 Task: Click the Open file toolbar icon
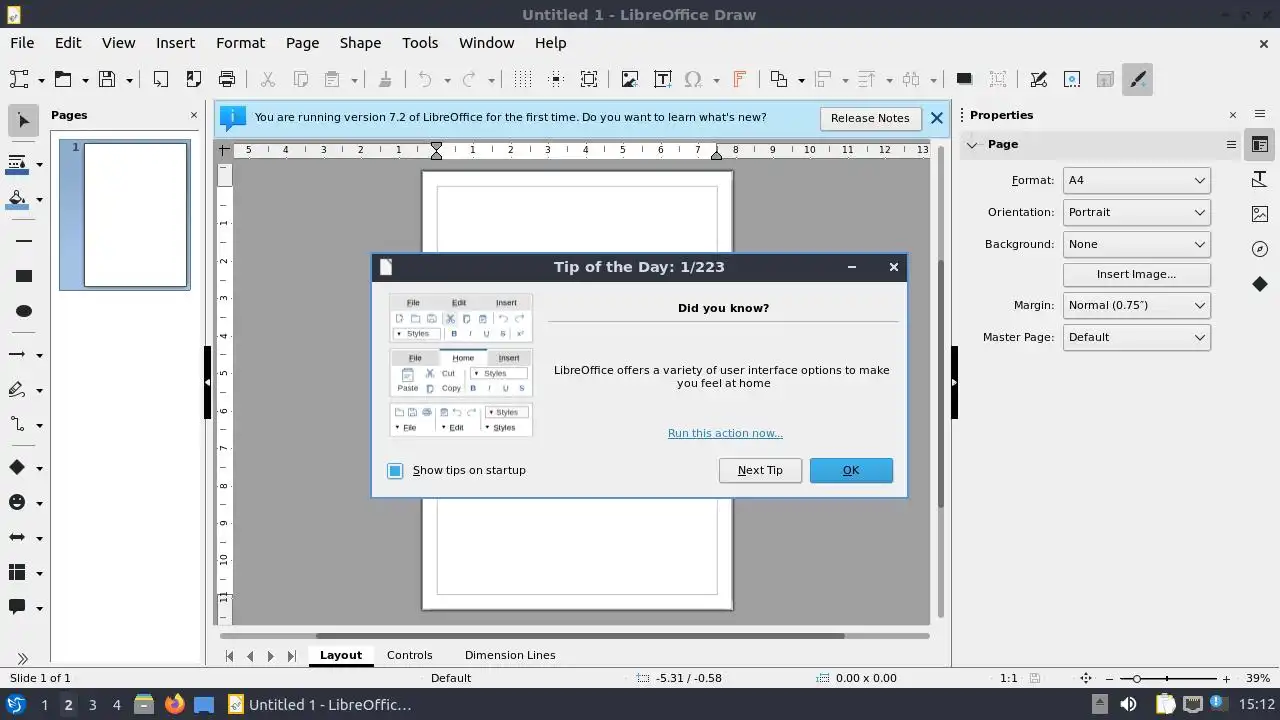click(63, 80)
